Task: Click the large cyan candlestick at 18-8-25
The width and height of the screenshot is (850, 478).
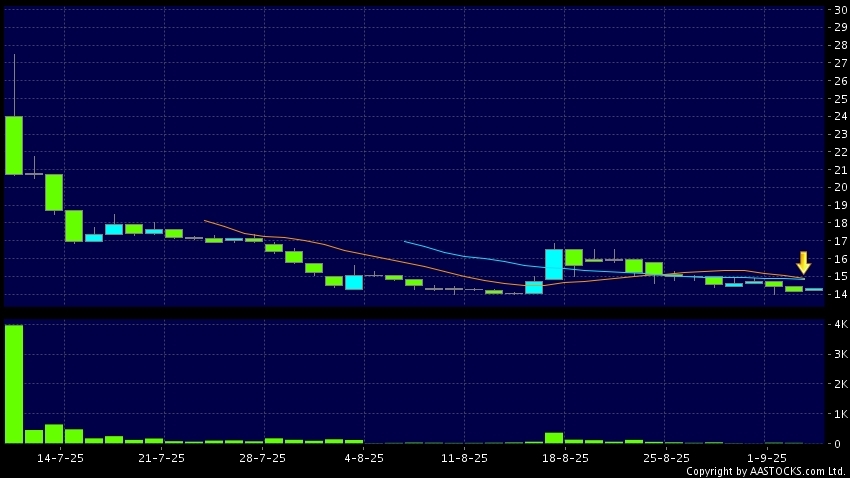Action: point(553,264)
